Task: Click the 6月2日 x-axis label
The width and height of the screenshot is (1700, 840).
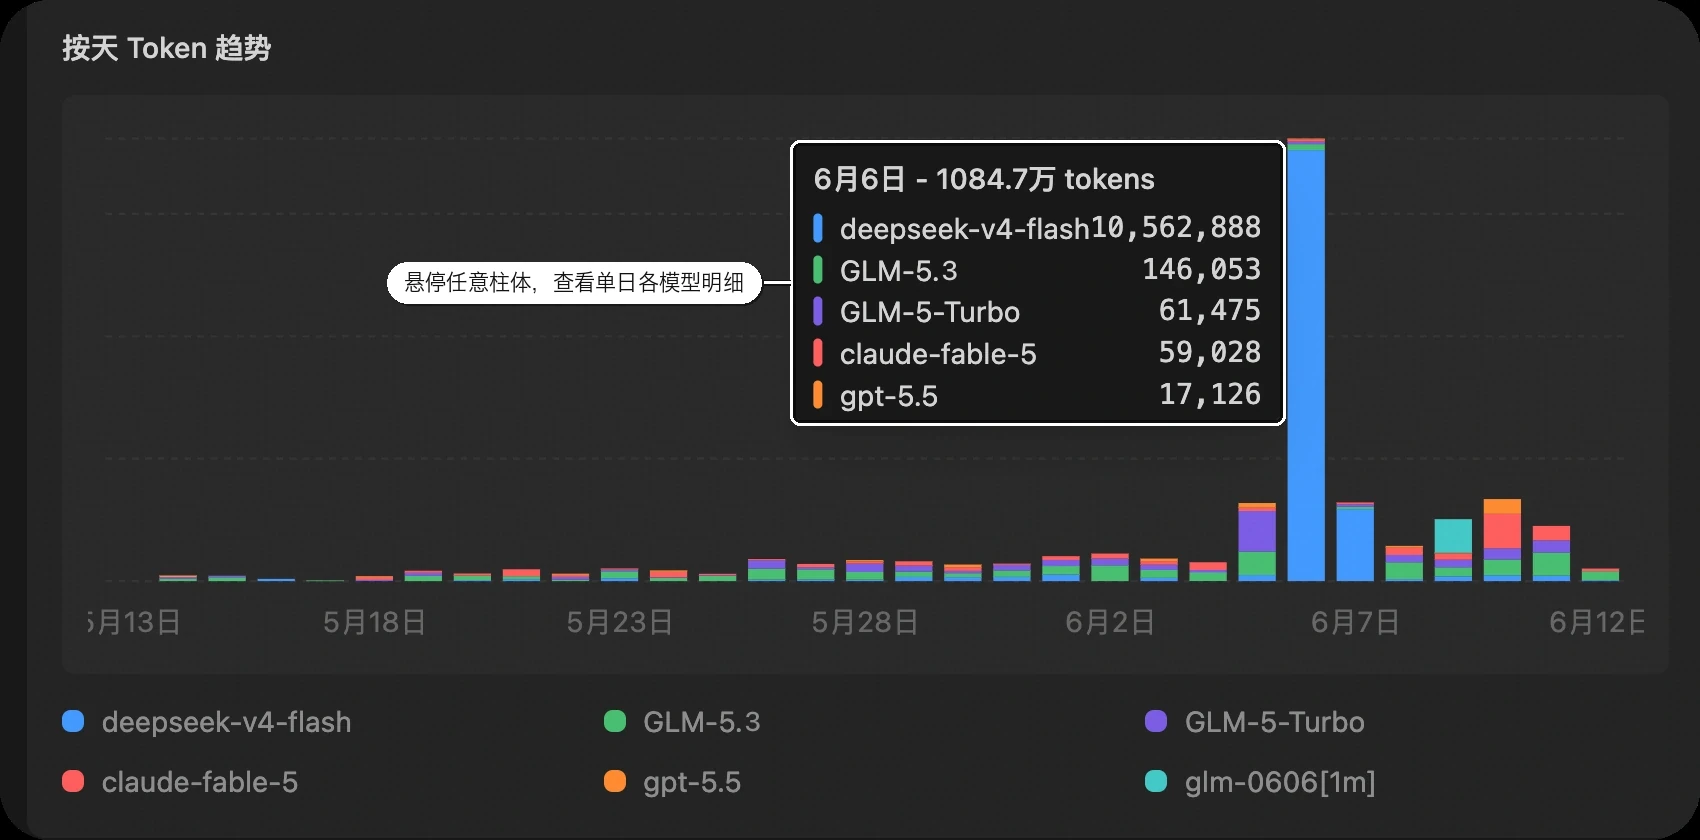Action: [x=1110, y=622]
